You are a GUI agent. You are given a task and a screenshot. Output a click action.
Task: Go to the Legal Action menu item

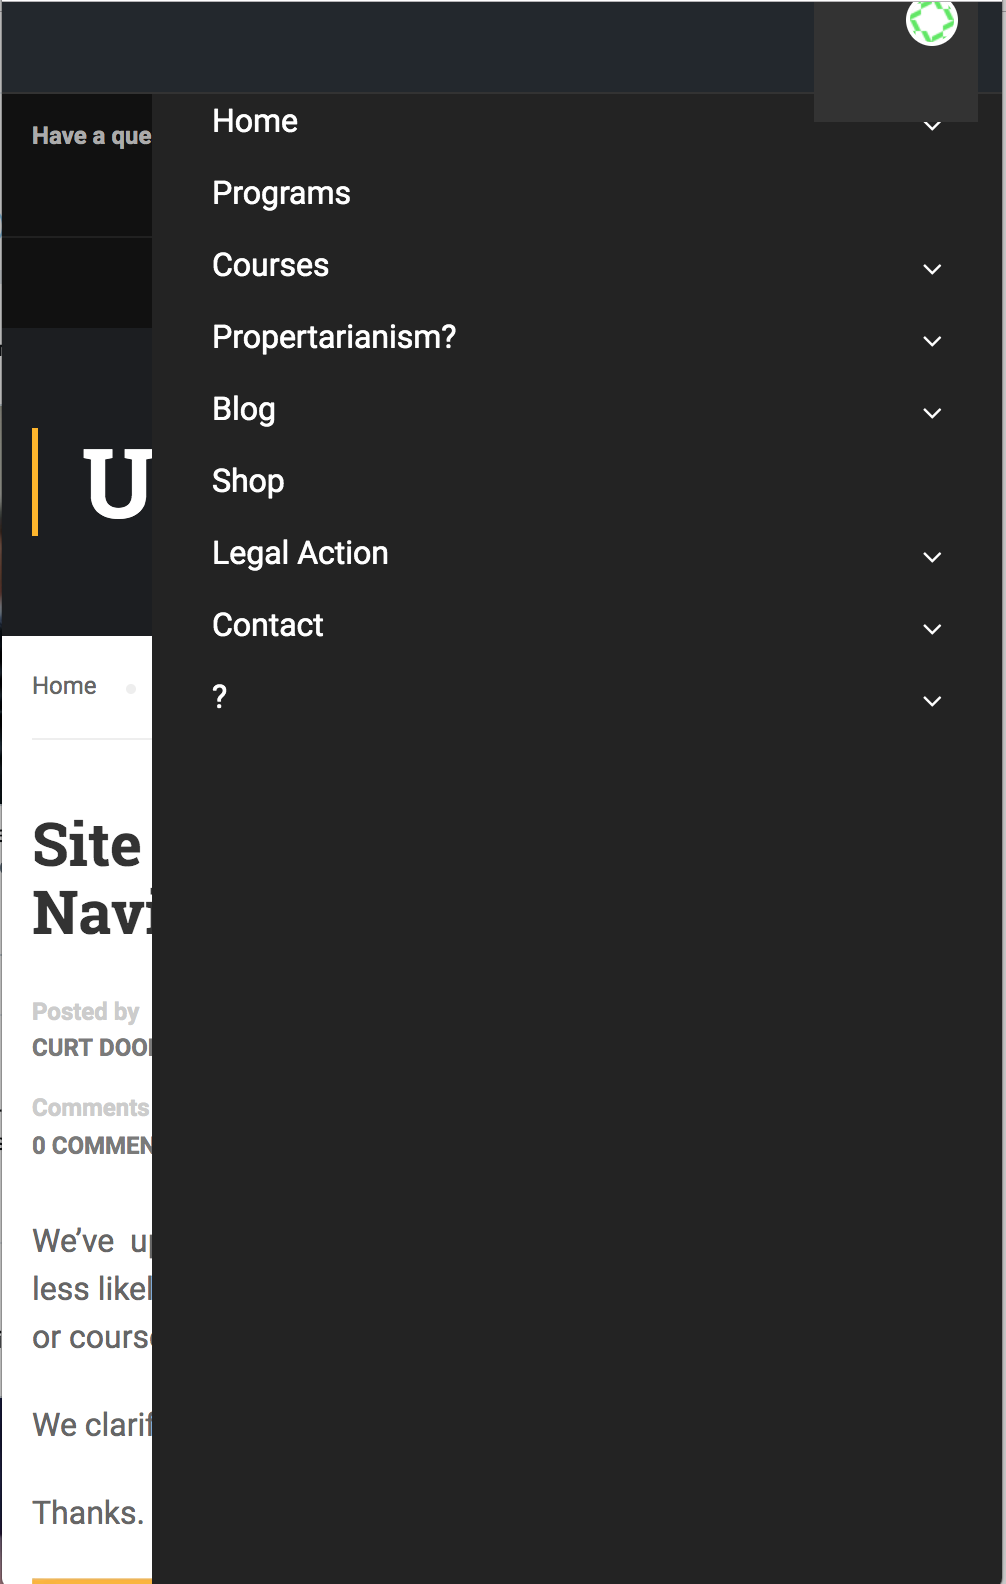point(300,553)
